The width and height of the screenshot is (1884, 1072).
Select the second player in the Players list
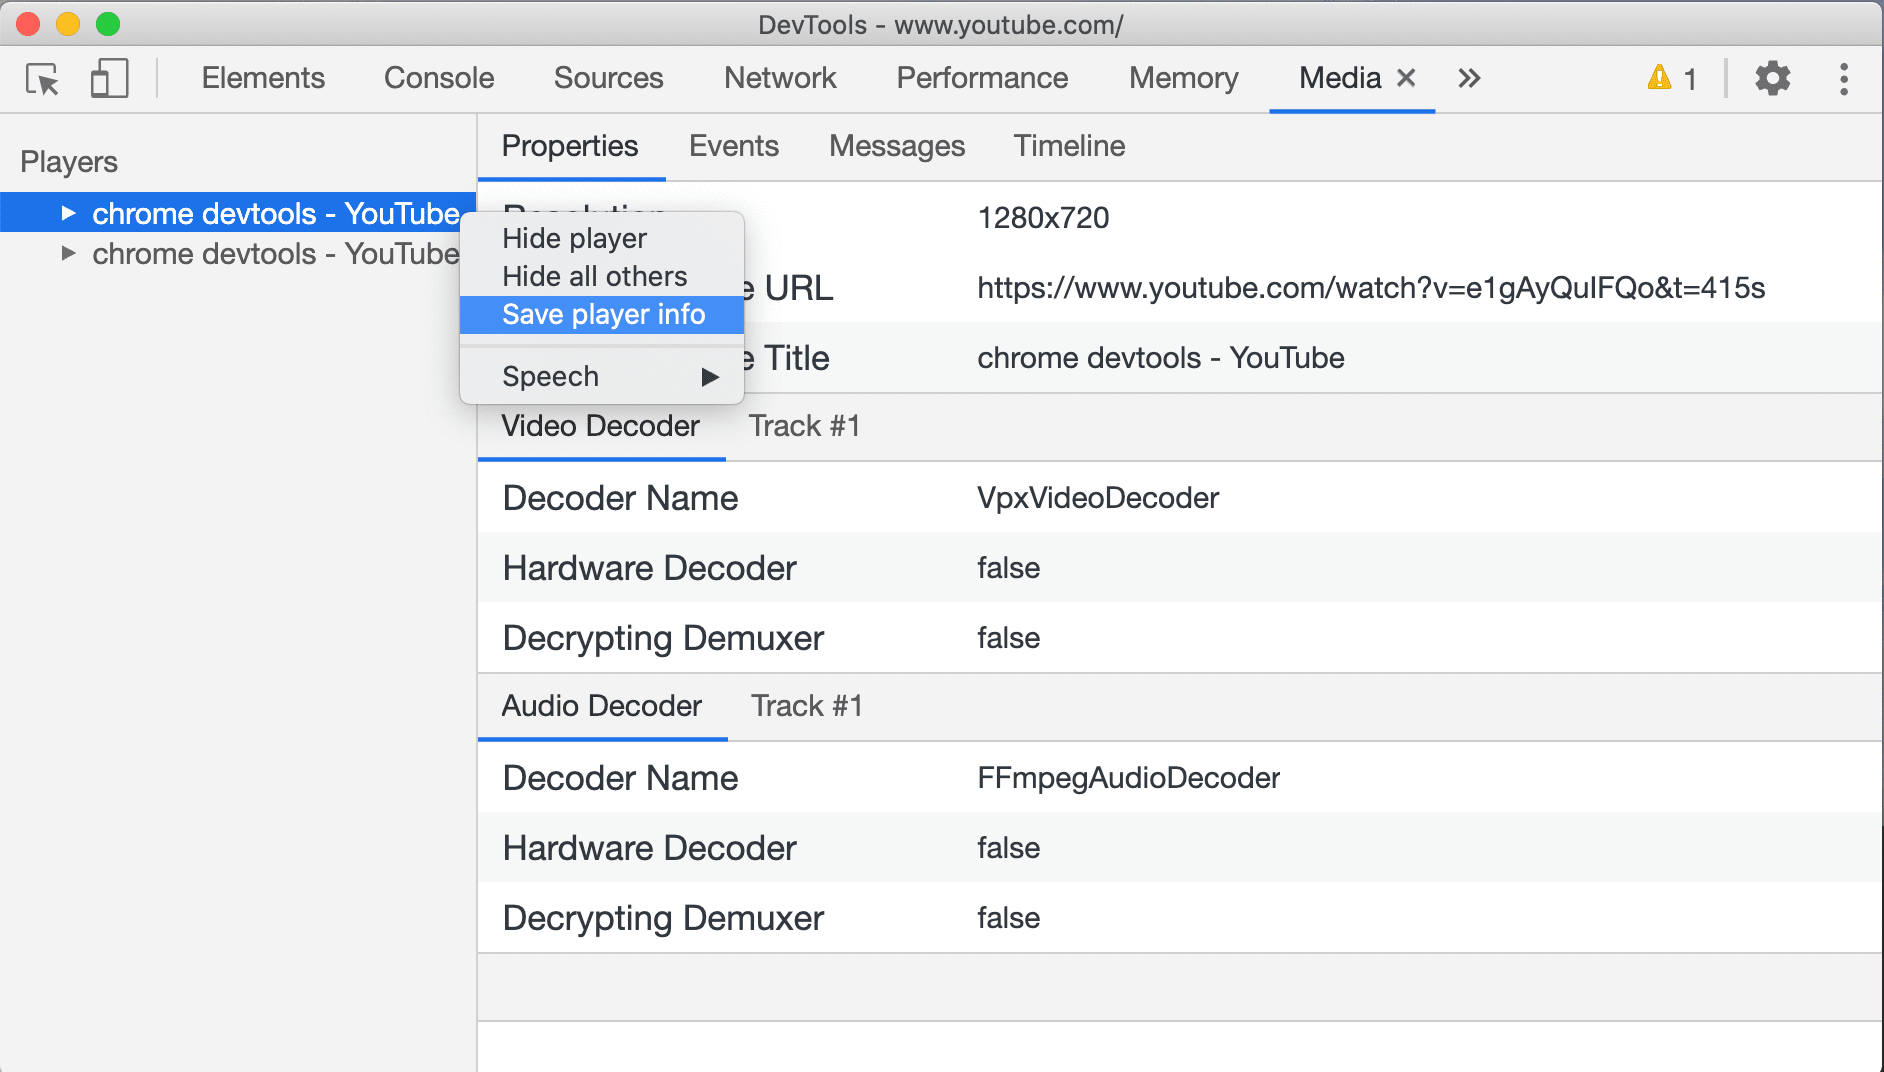pyautogui.click(x=274, y=253)
